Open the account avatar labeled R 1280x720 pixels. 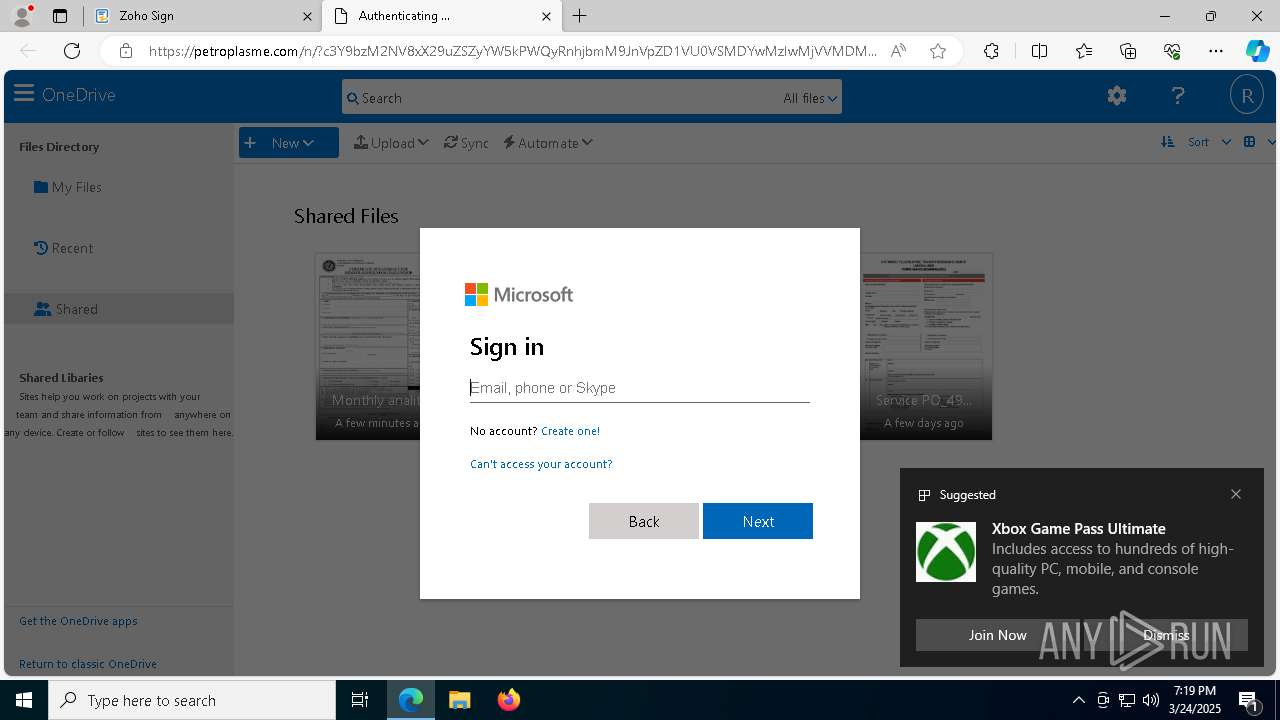click(x=1247, y=95)
